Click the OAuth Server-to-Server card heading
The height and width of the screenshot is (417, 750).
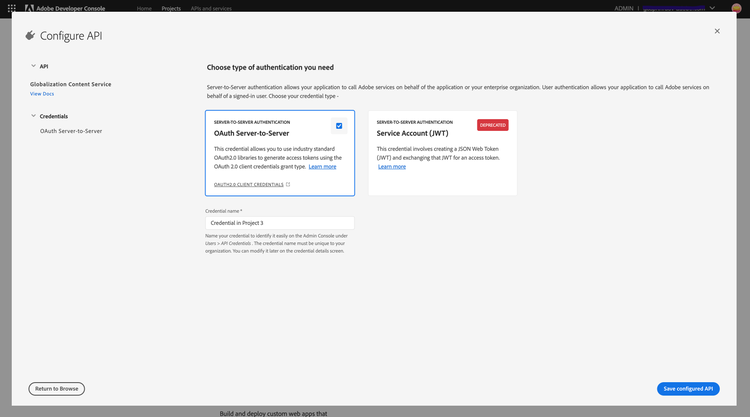tap(252, 133)
